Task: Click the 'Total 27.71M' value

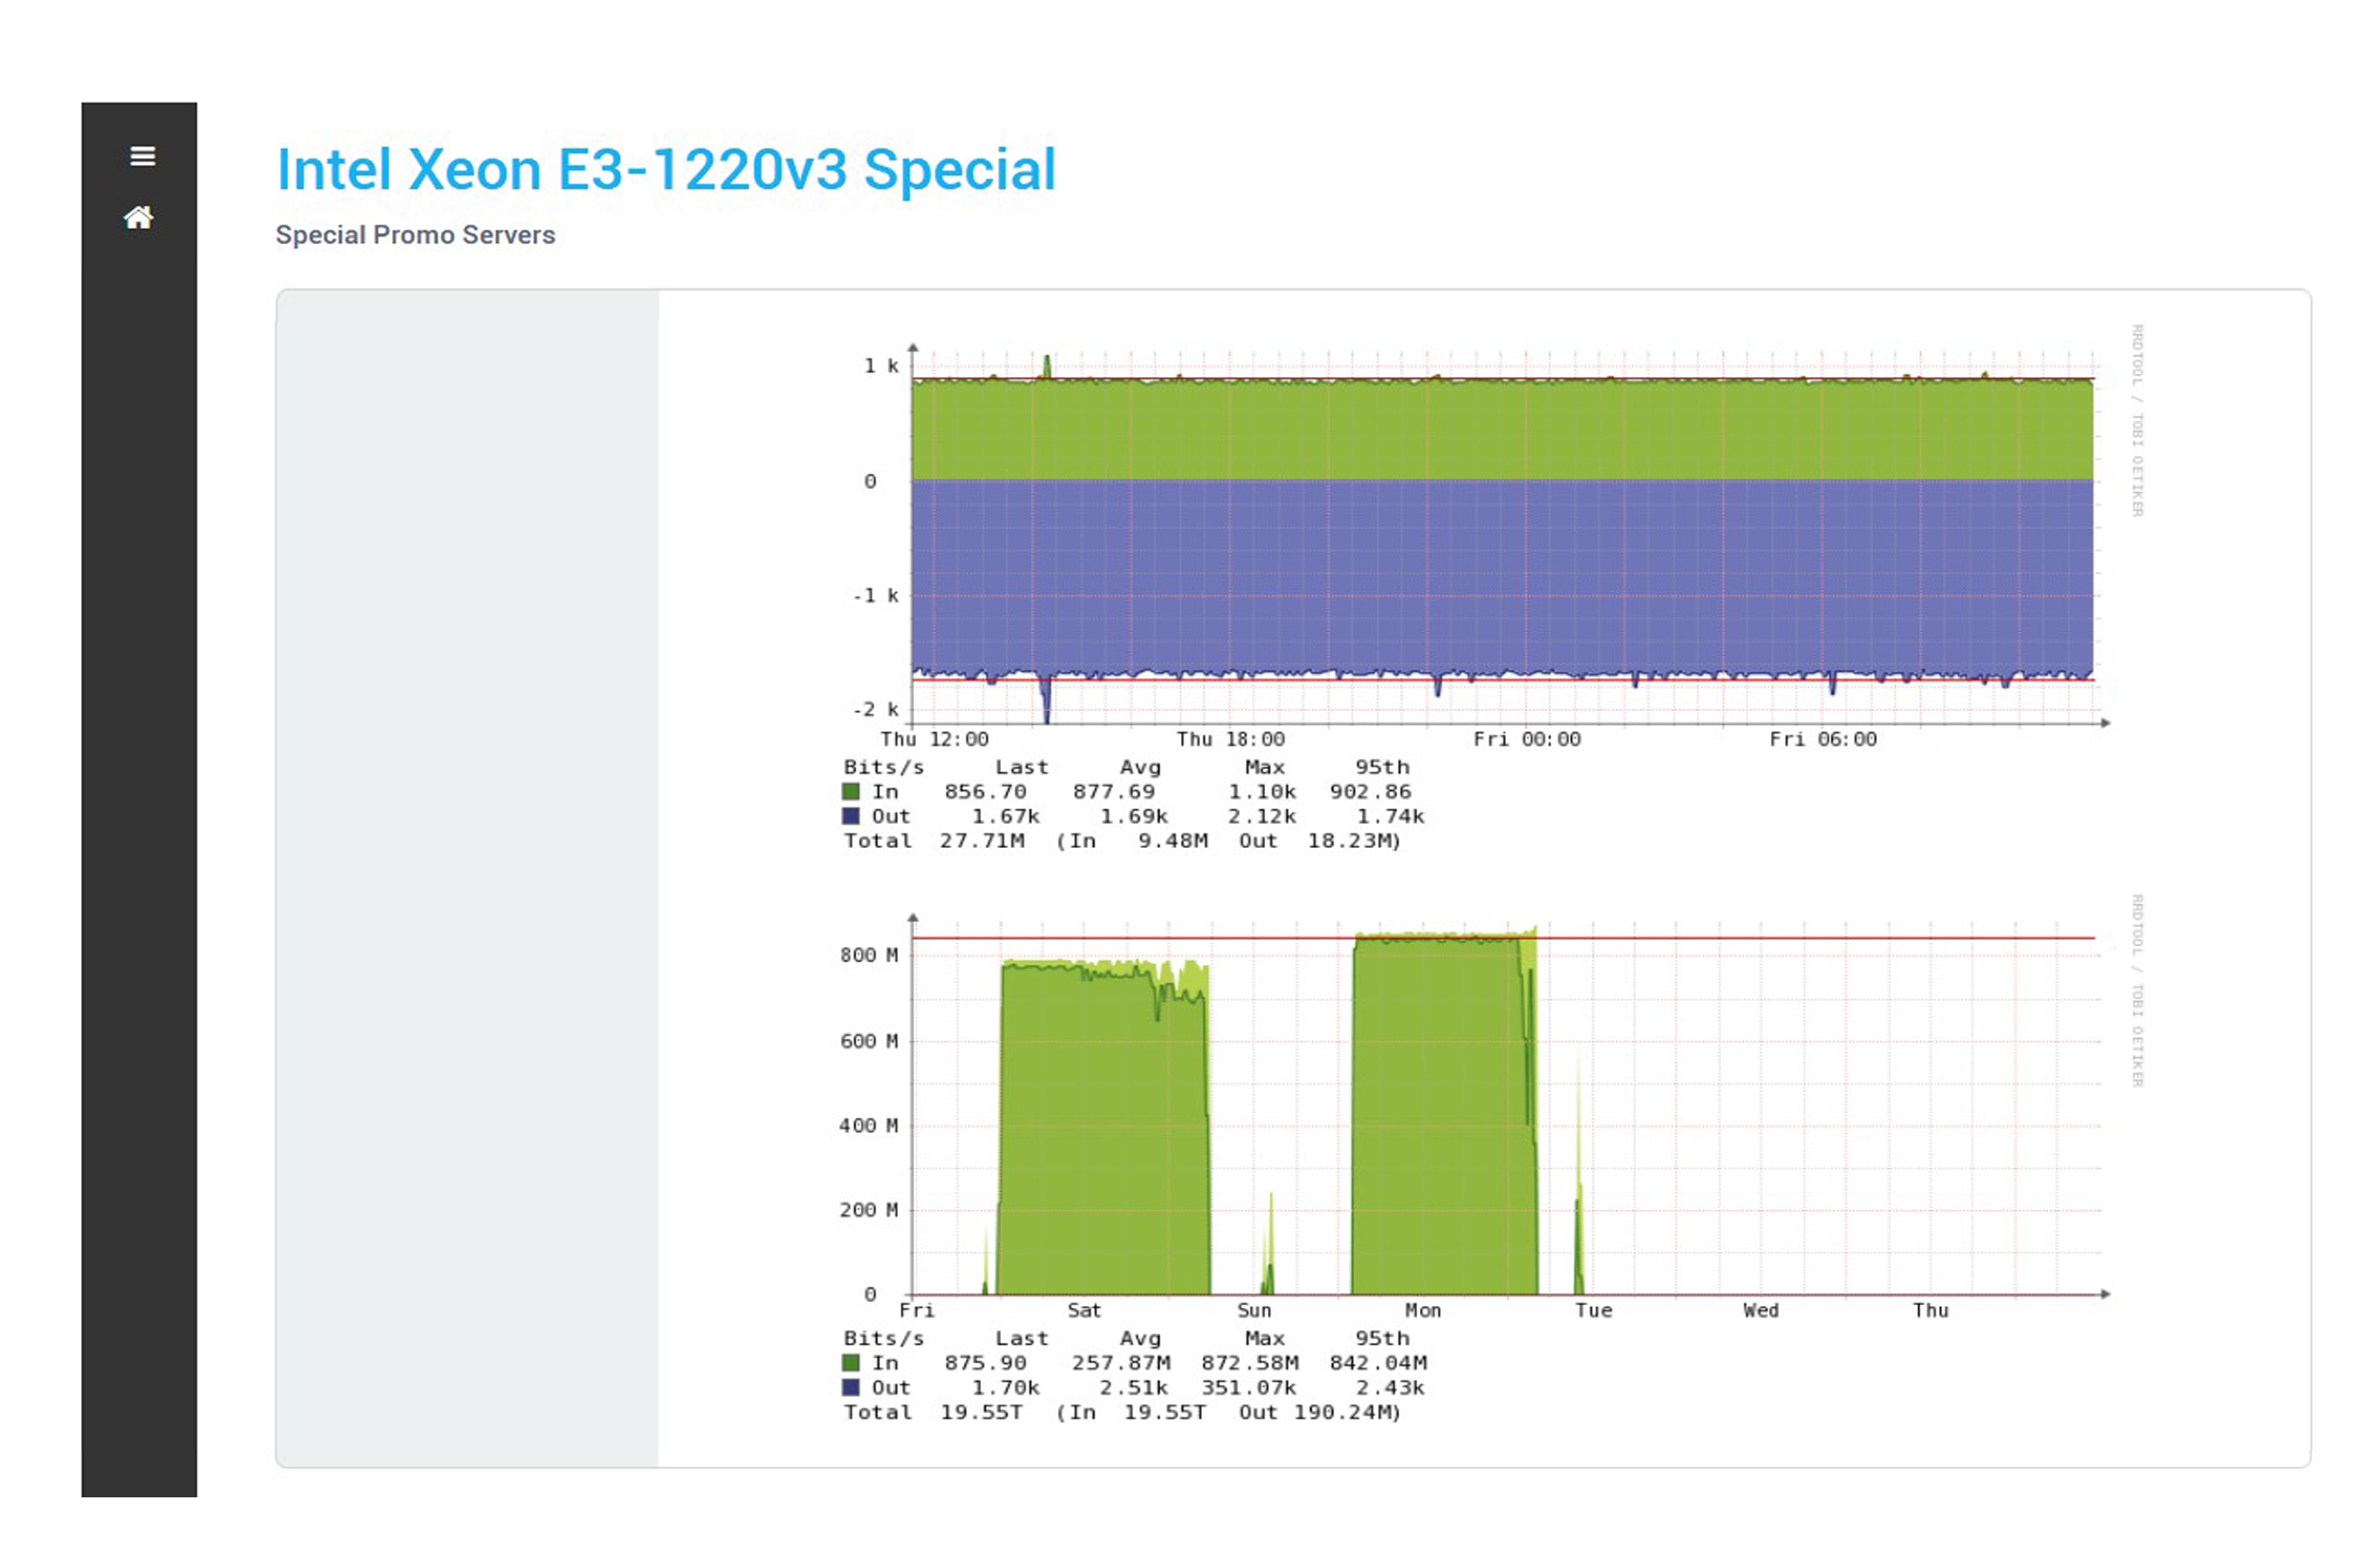Action: 934,841
